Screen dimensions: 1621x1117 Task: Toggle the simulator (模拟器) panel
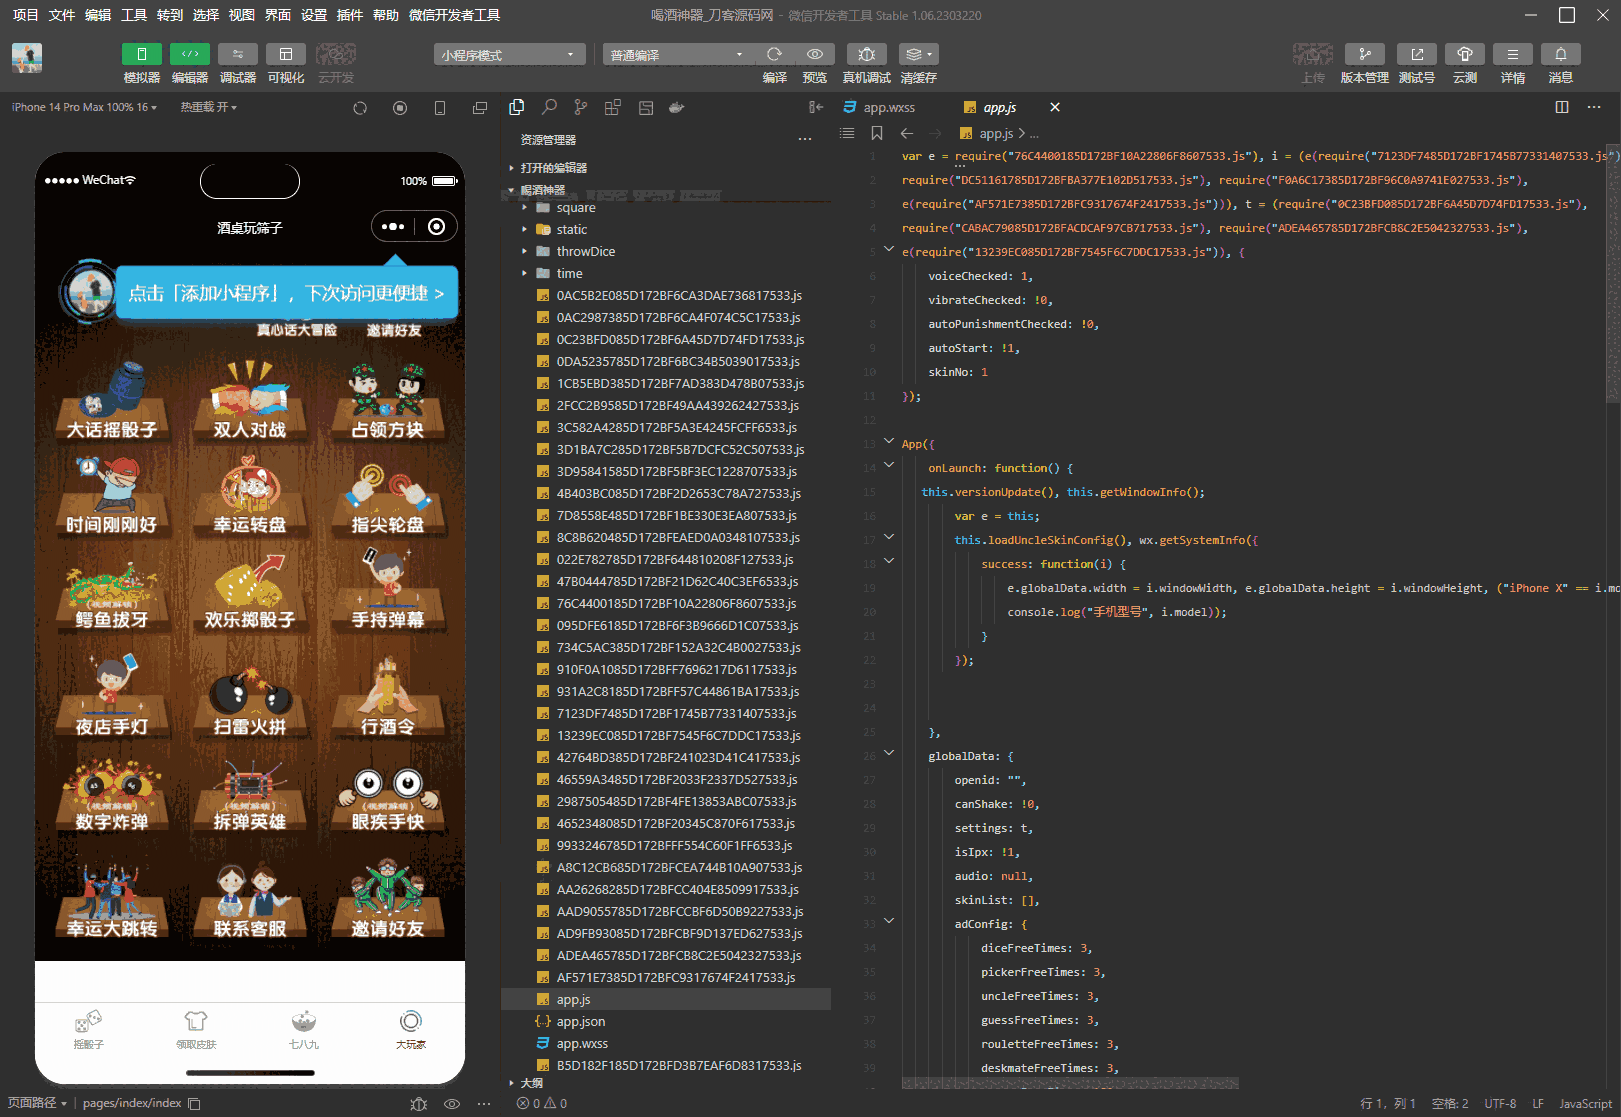tap(141, 54)
